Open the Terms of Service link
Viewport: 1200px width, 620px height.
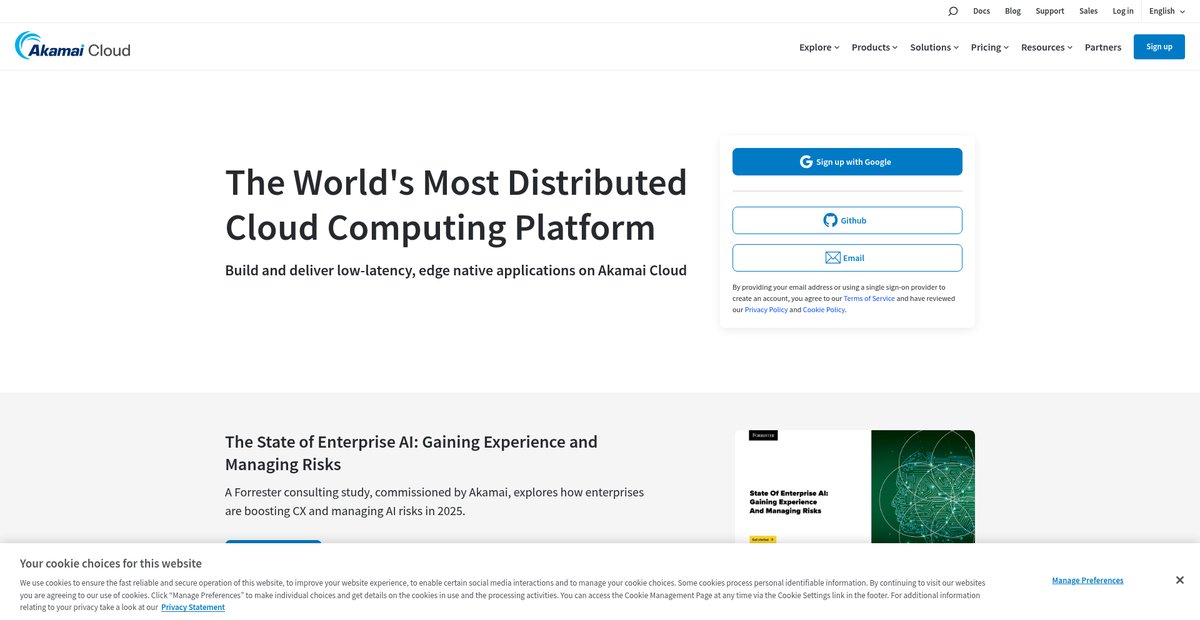click(x=869, y=299)
